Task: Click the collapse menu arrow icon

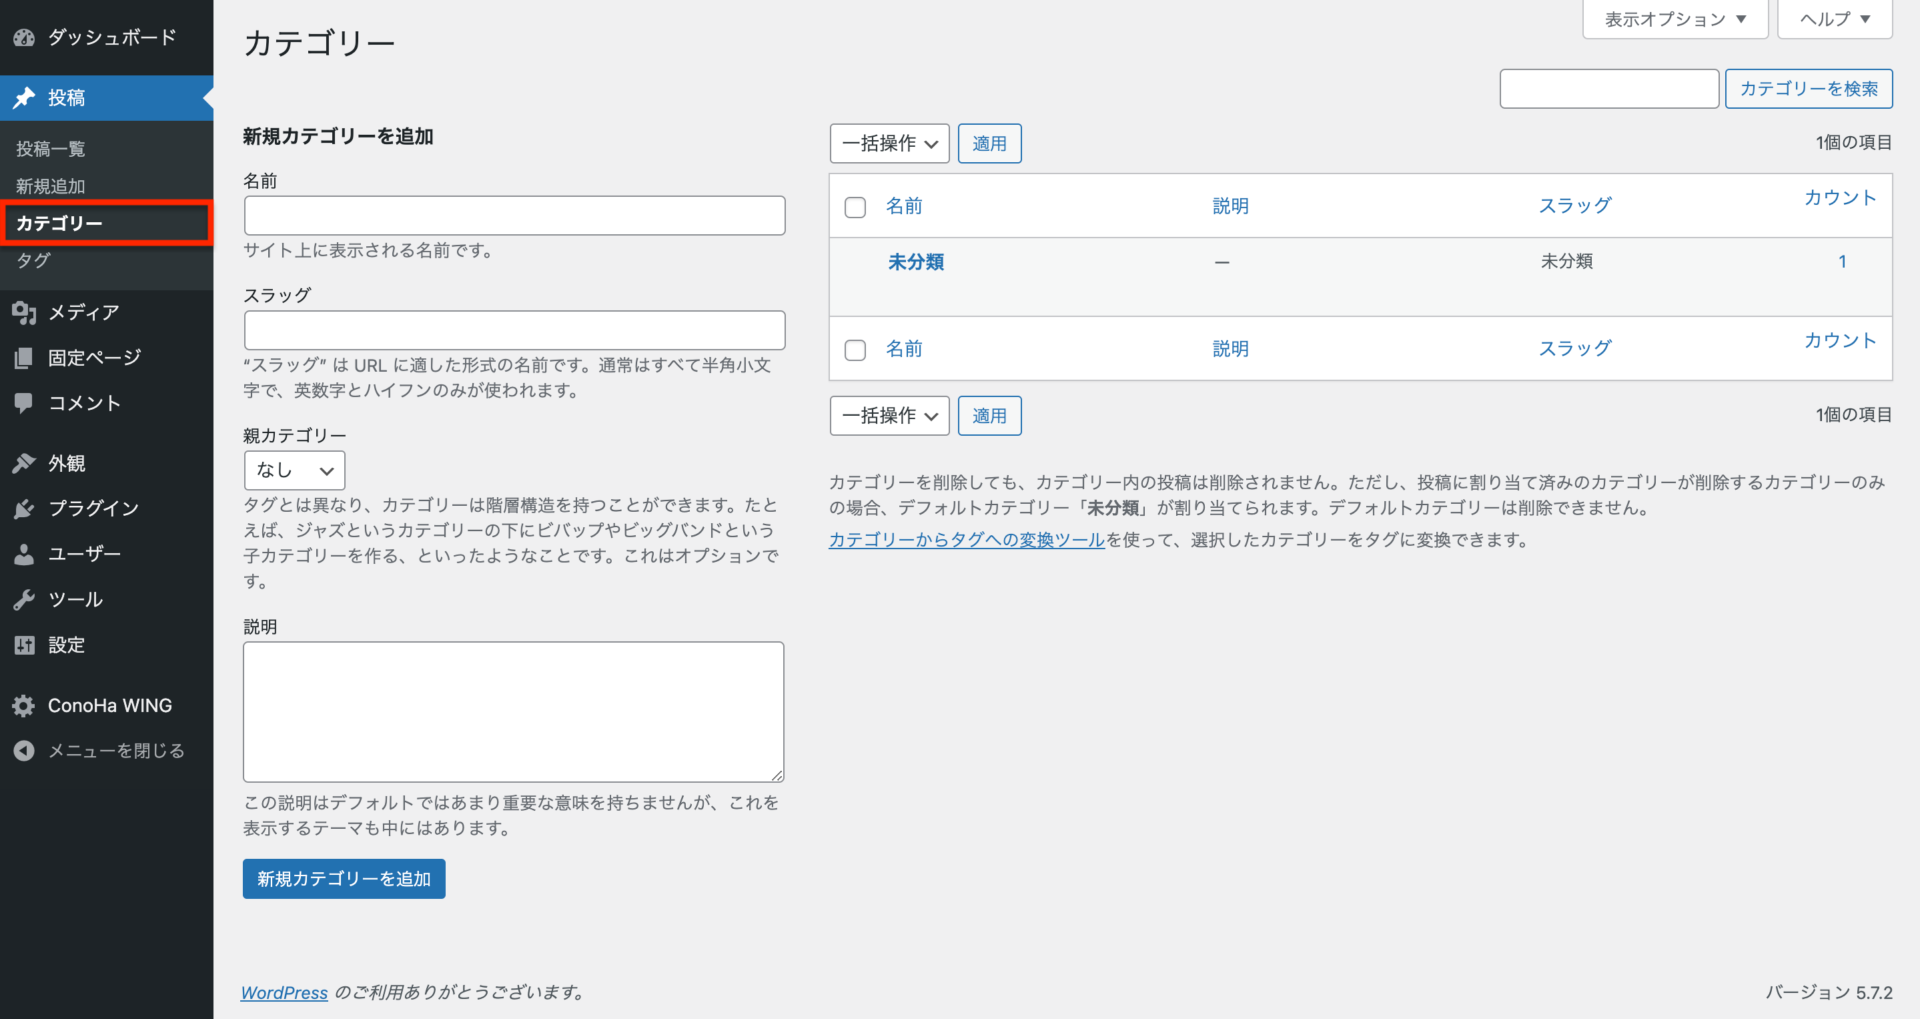Action: coord(24,751)
